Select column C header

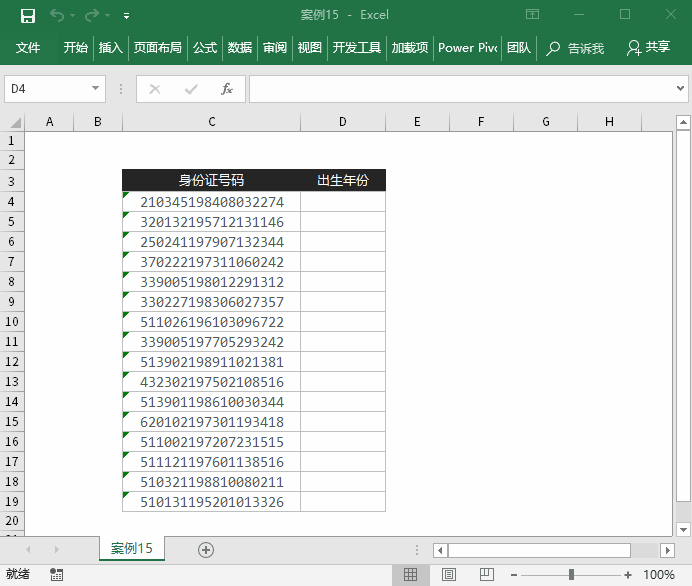(x=212, y=122)
